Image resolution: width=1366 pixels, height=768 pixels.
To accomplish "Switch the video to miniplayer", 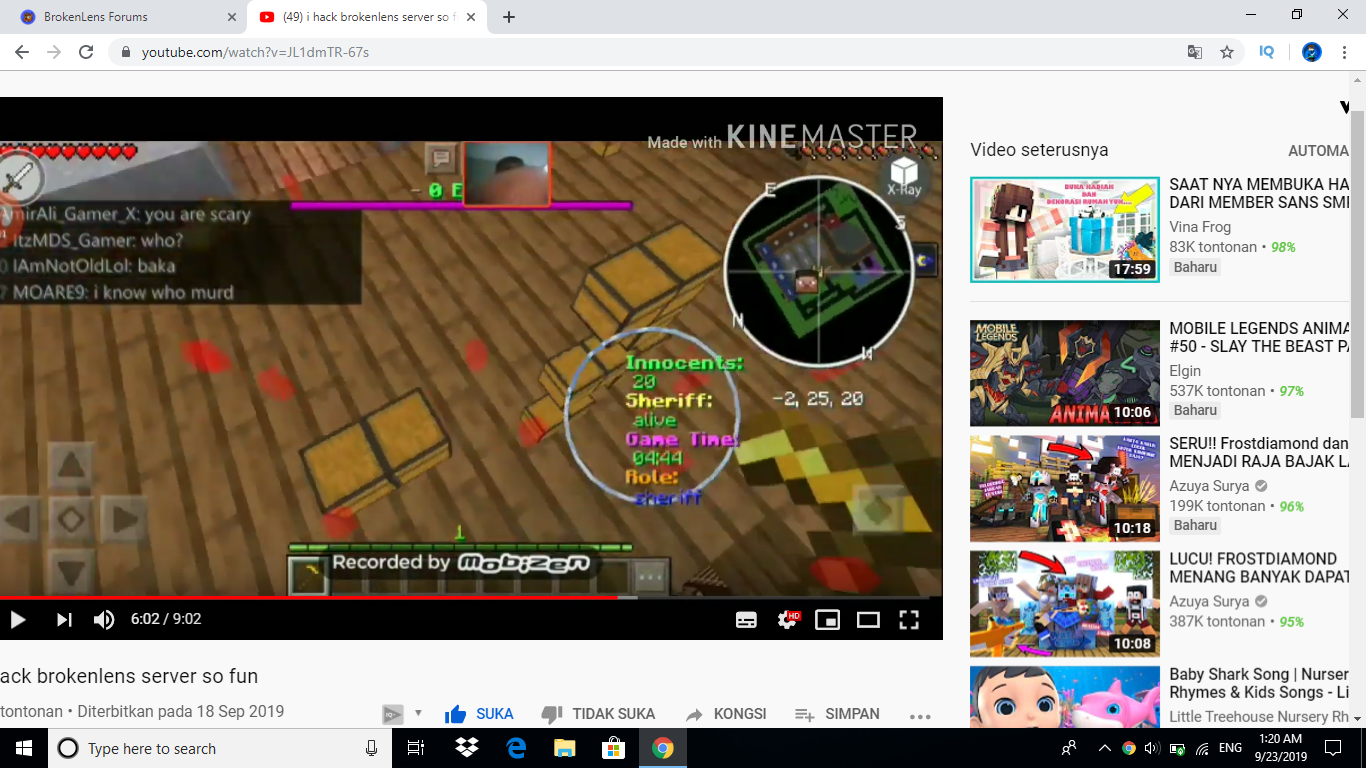I will pos(827,620).
